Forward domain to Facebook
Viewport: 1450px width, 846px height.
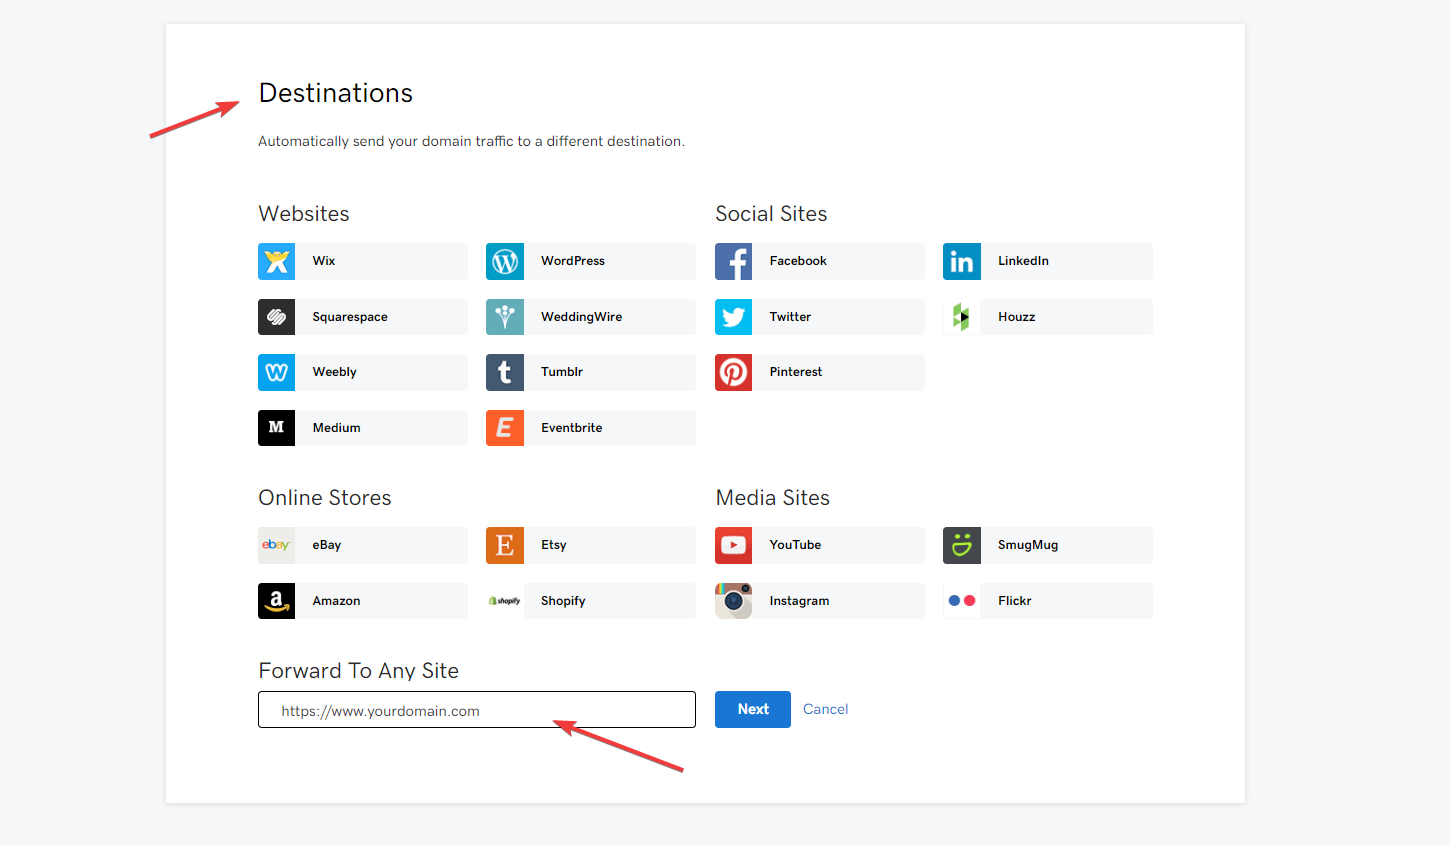pos(820,261)
